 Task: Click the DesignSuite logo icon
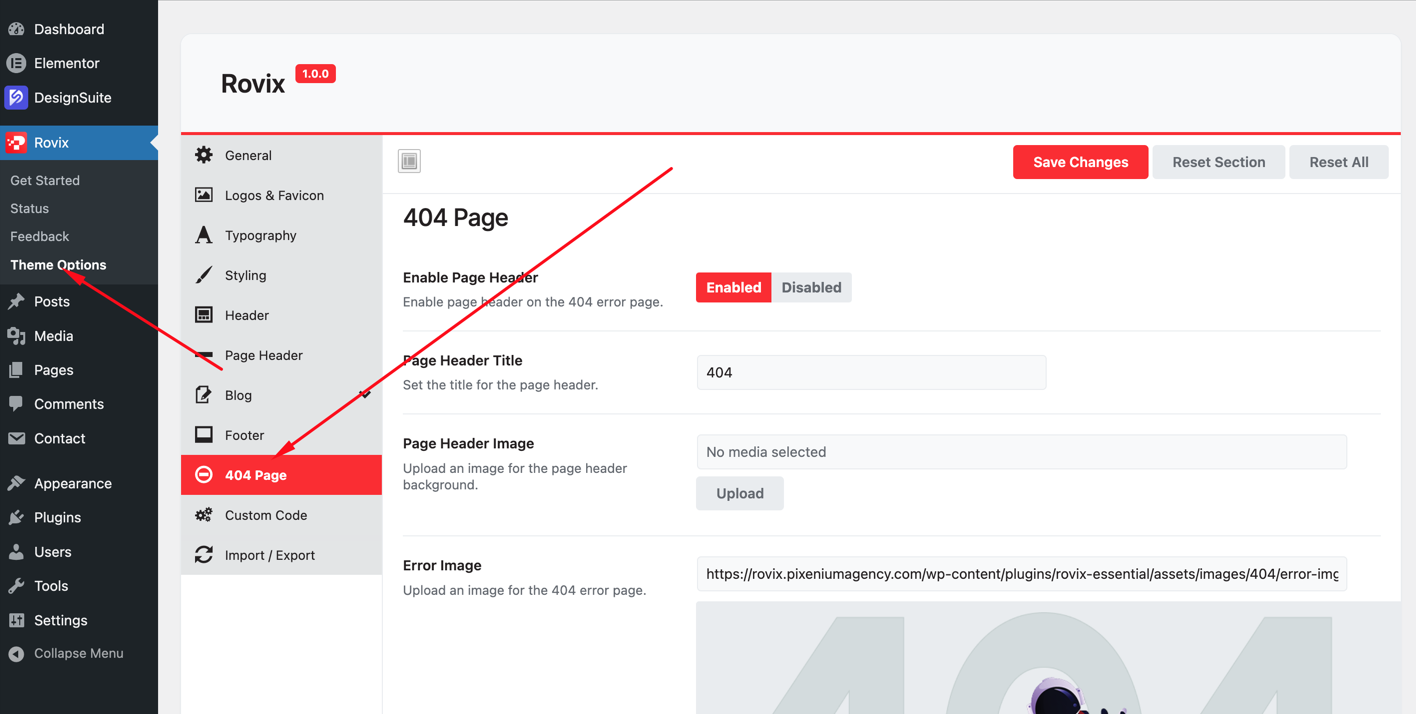16,98
